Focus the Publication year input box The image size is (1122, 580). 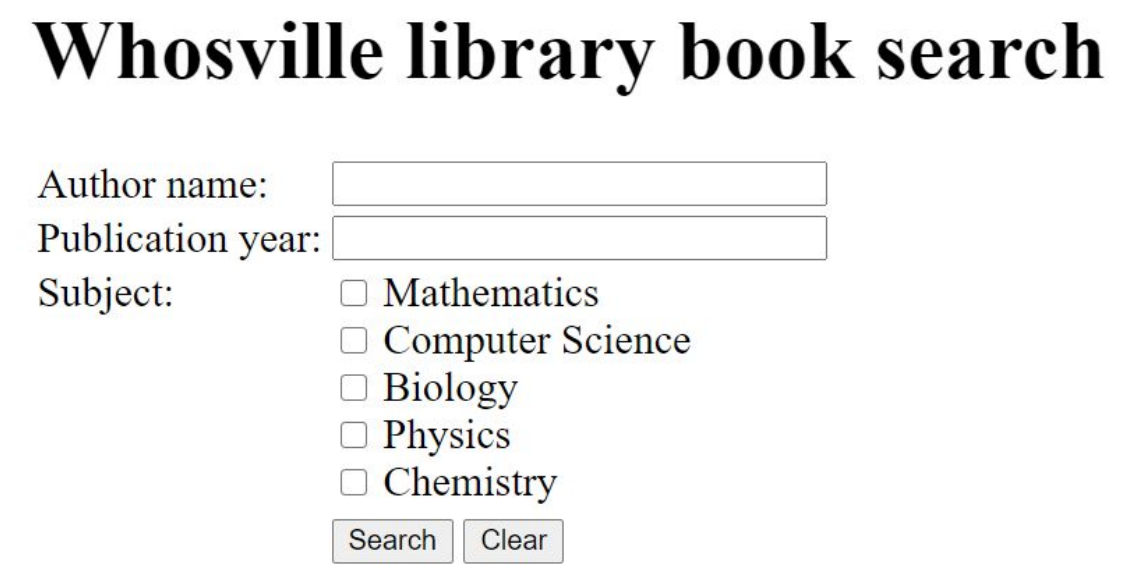point(579,238)
